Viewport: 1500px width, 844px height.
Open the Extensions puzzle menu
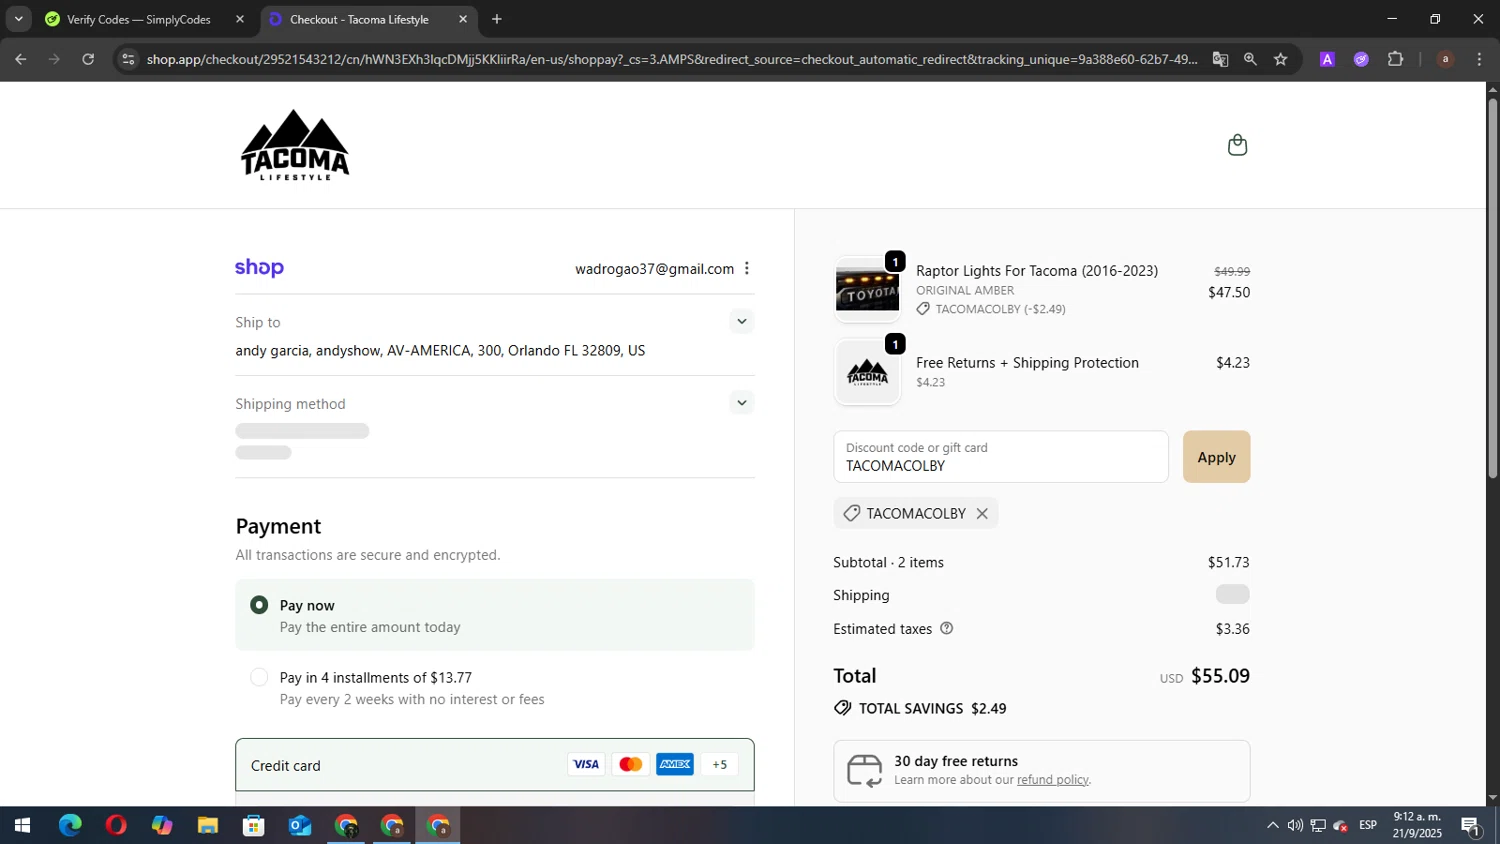click(x=1395, y=59)
